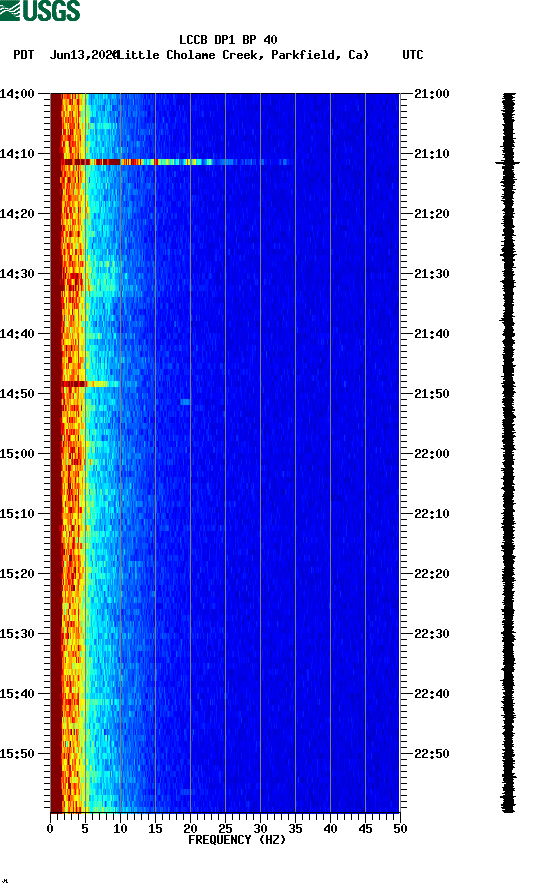Screen dimensions: 552x892
Task: Click the 22:10 UTC time label
Action: click(431, 514)
